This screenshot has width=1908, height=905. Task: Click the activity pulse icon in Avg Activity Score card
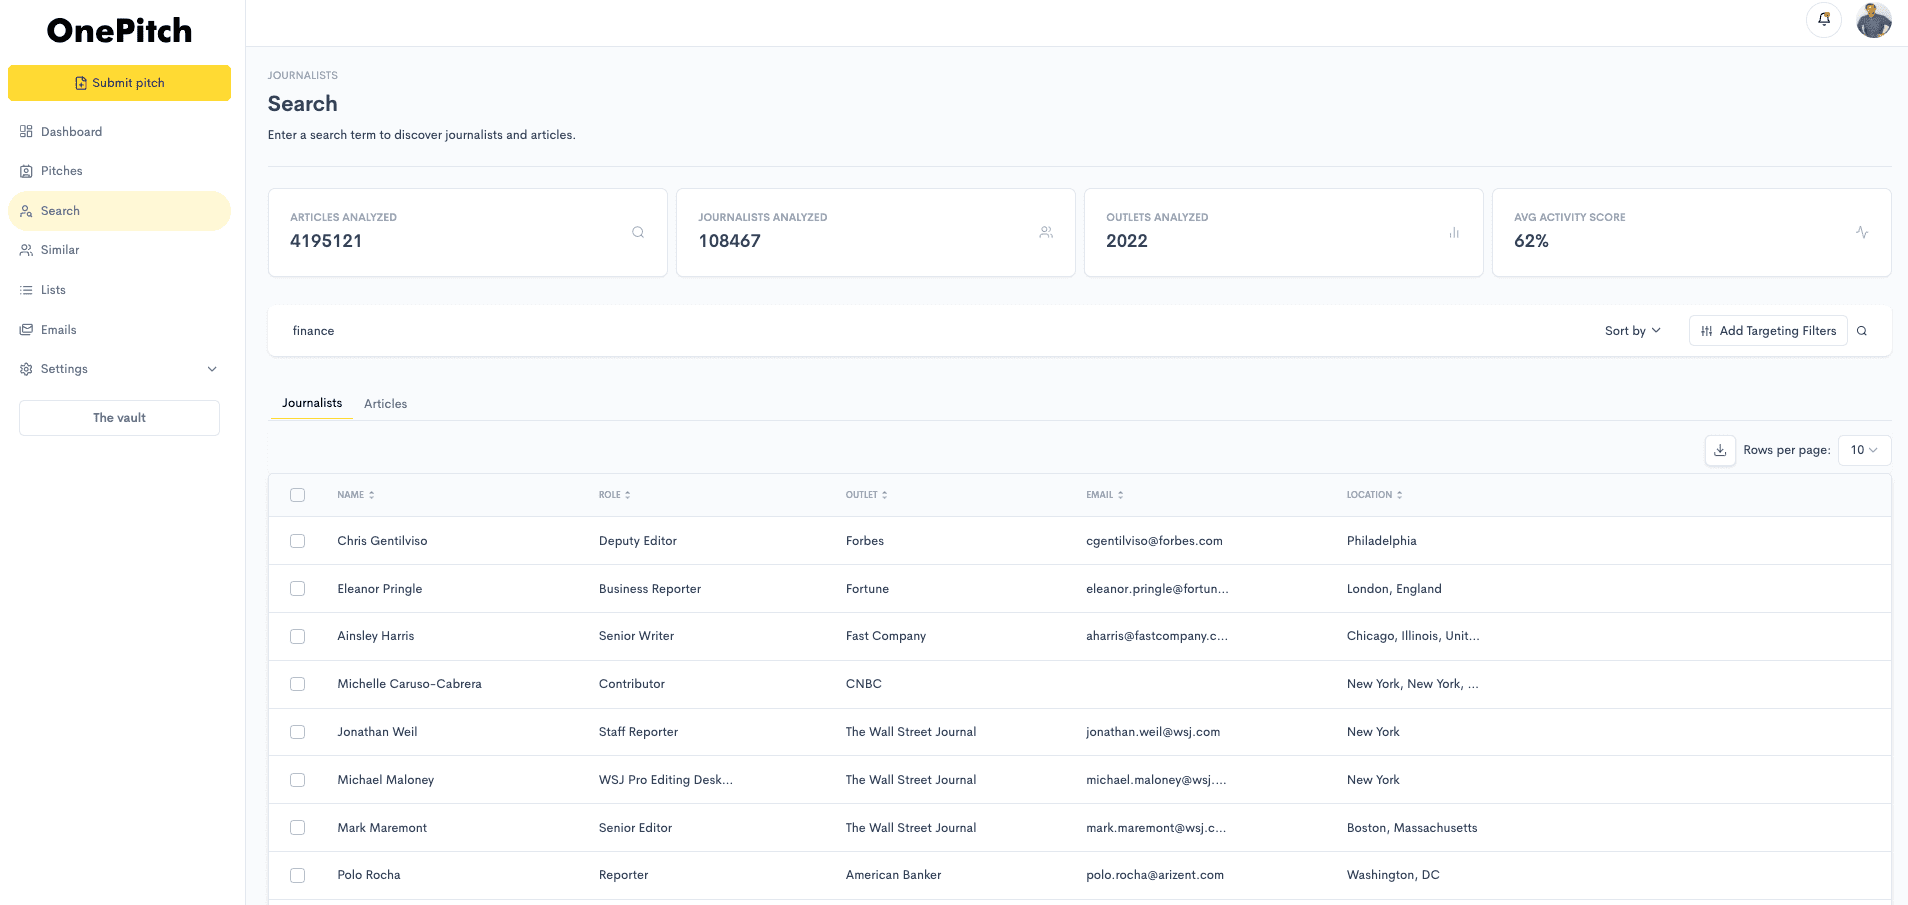pos(1862,232)
